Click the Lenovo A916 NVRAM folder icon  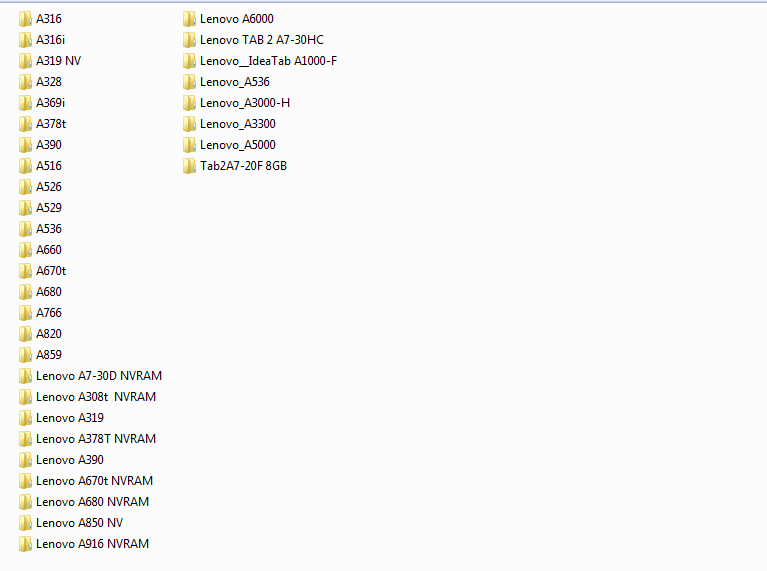25,545
